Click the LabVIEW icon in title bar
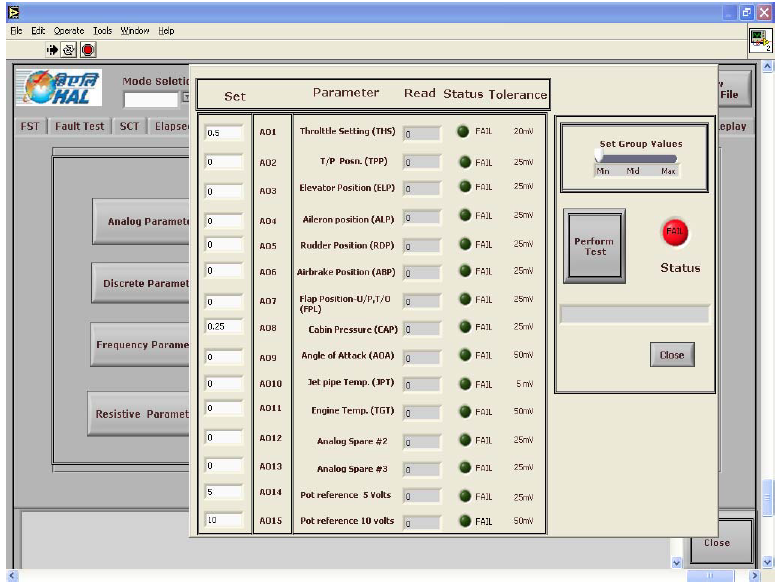782x582 pixels. click(9, 12)
